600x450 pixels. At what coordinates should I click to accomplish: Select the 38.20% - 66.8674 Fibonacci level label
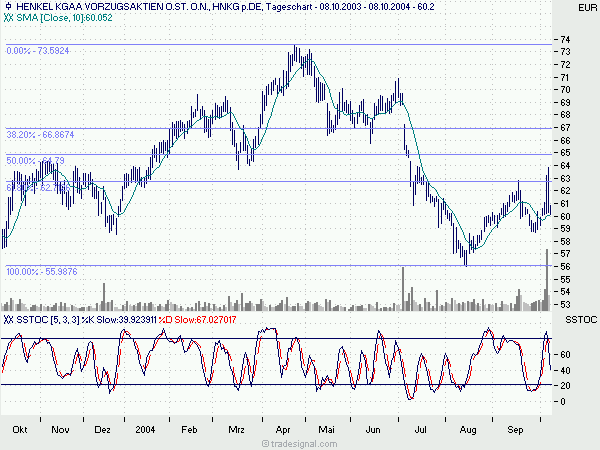[x=42, y=134]
